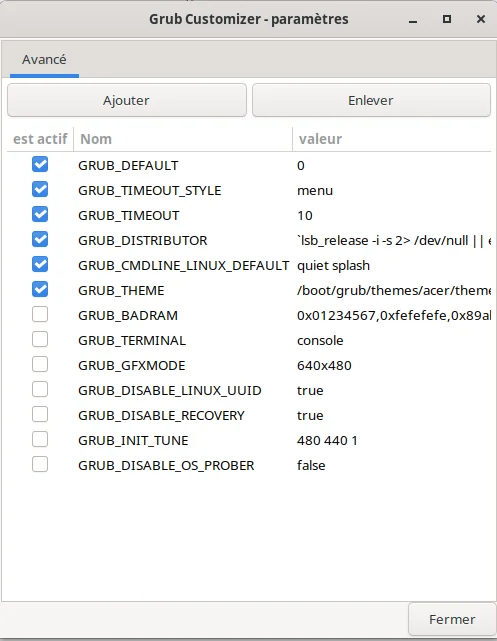Image resolution: width=497 pixels, height=641 pixels.
Task: Uncheck GRUB_DISTRIBUTOR active checkbox
Action: [40, 240]
